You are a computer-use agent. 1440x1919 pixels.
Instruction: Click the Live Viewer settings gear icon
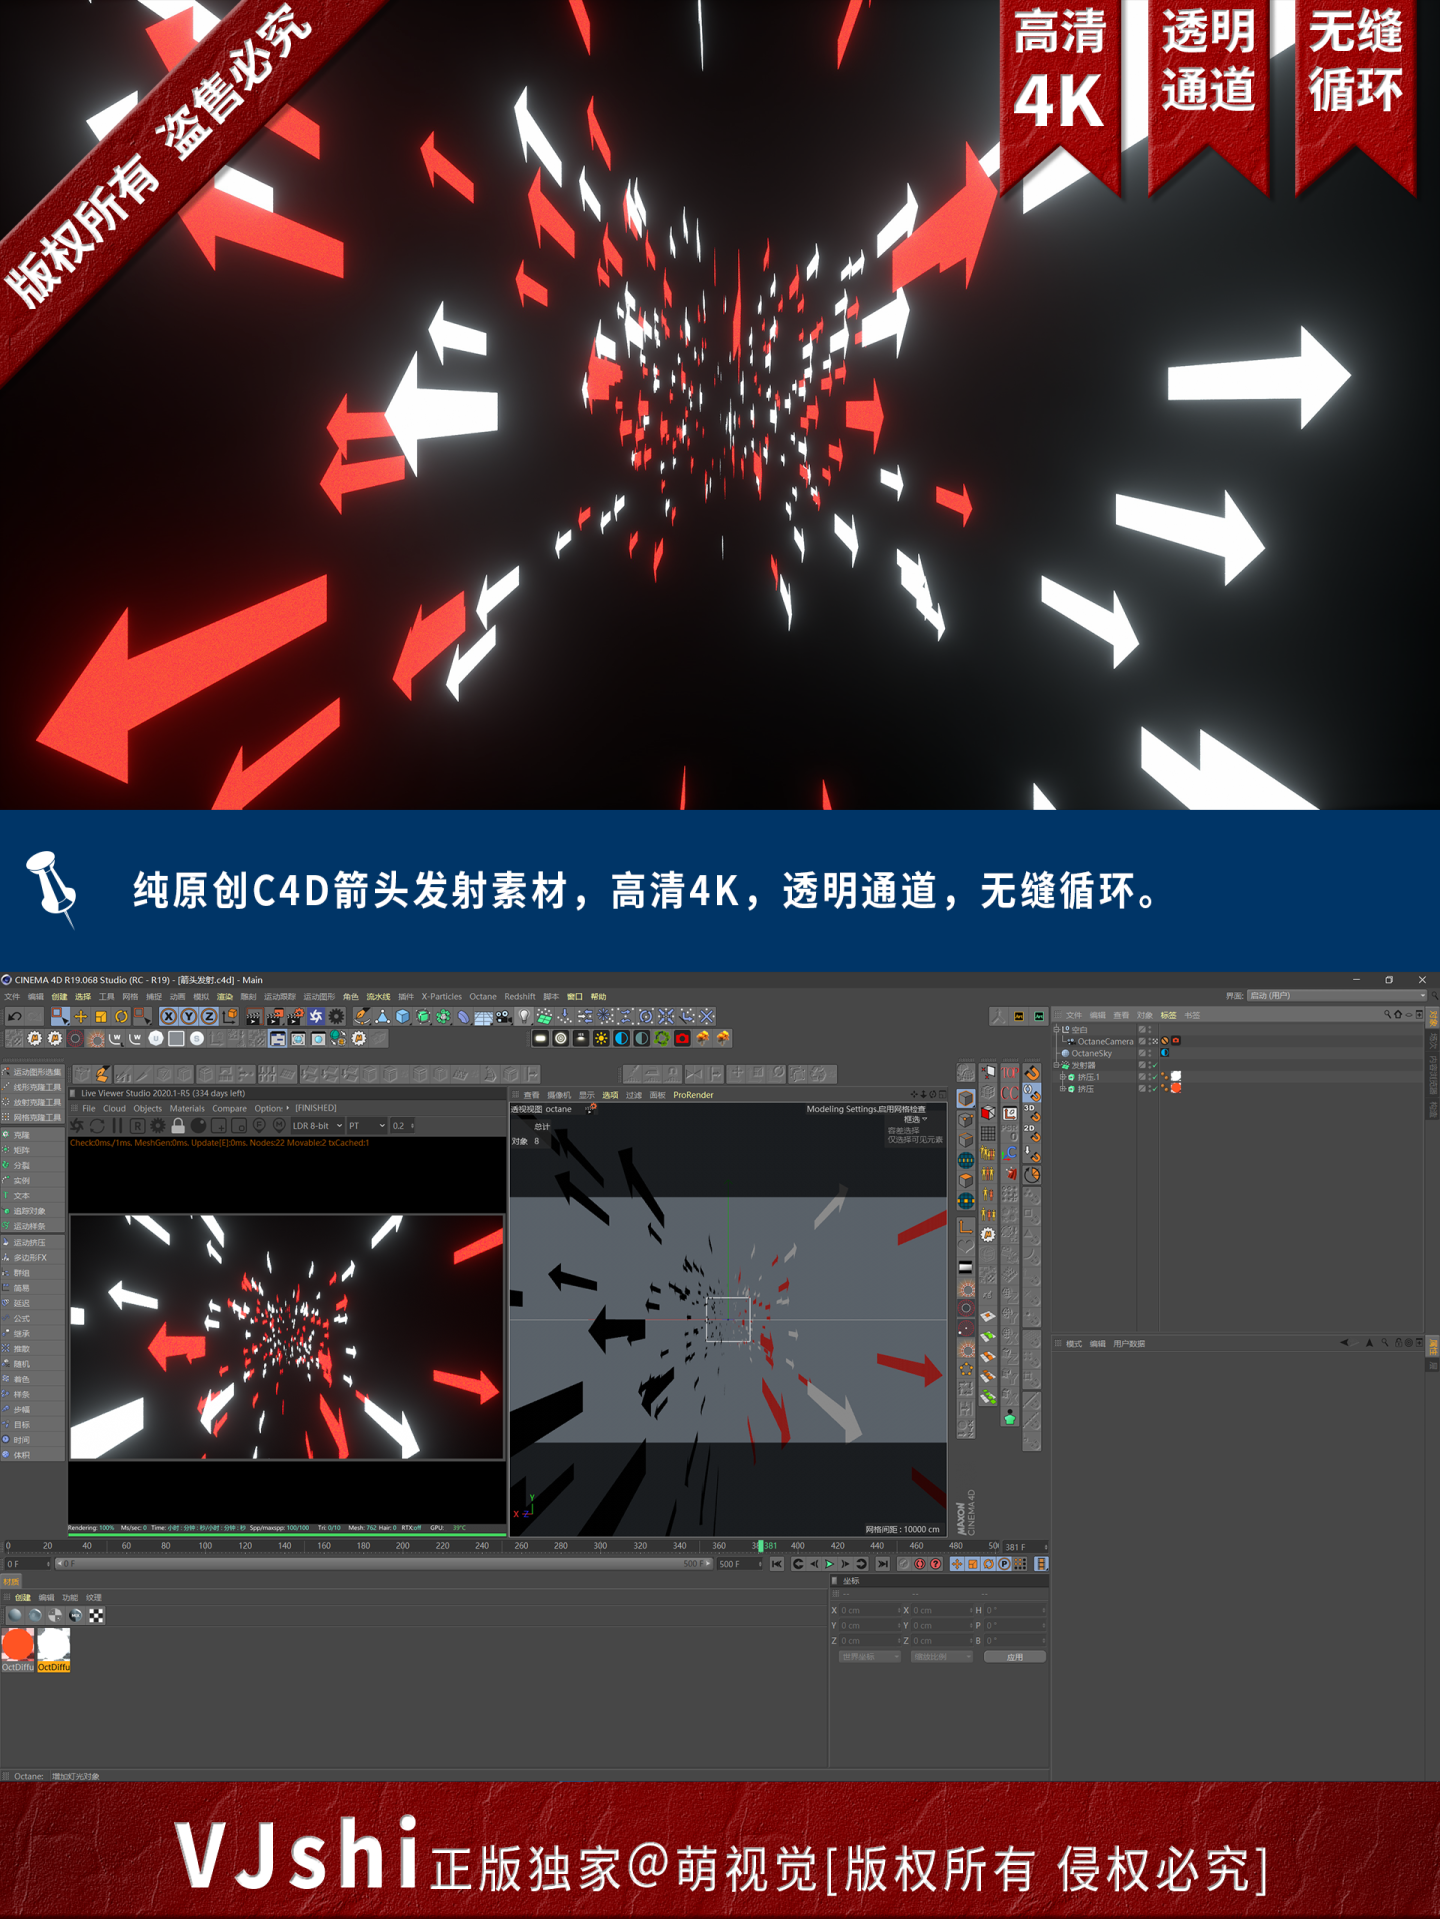[157, 1126]
